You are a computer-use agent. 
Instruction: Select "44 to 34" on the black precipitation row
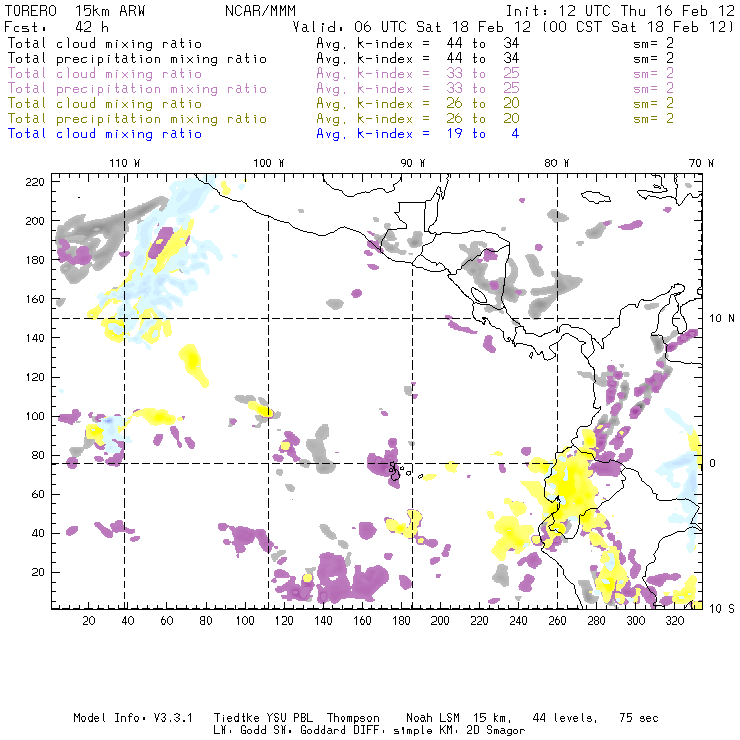pyautogui.click(x=483, y=59)
